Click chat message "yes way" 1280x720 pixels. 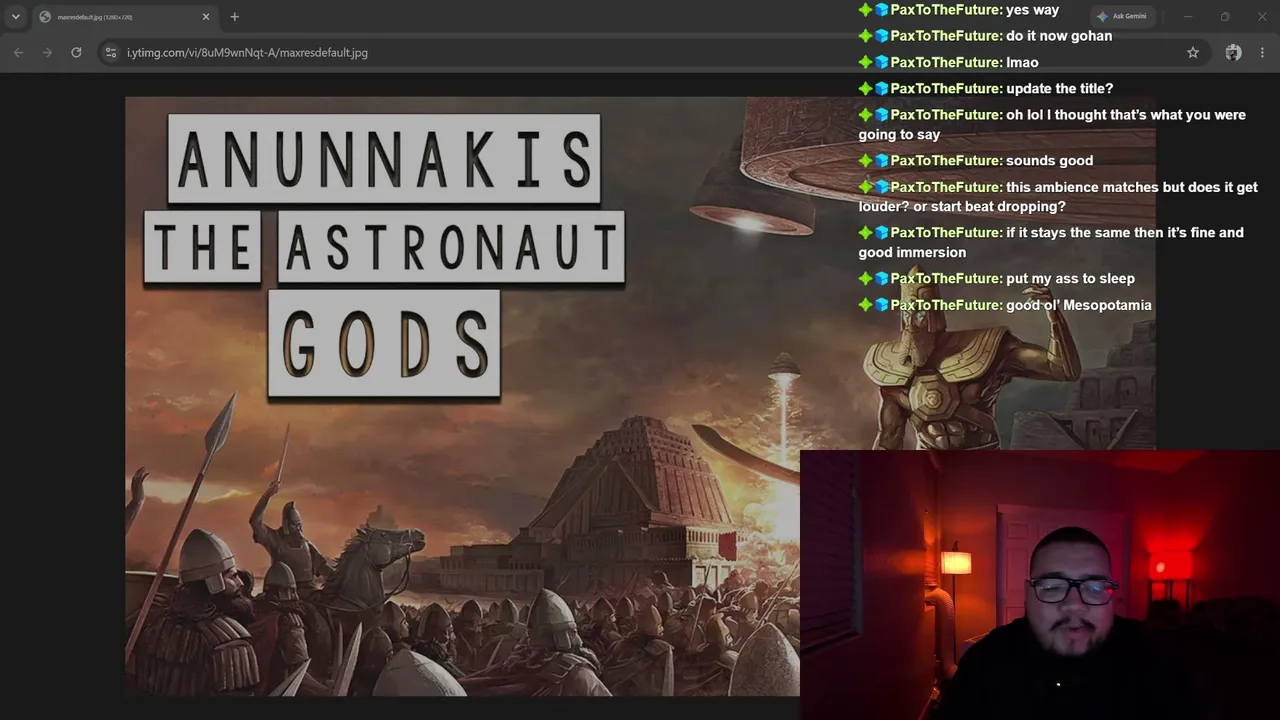point(1032,10)
